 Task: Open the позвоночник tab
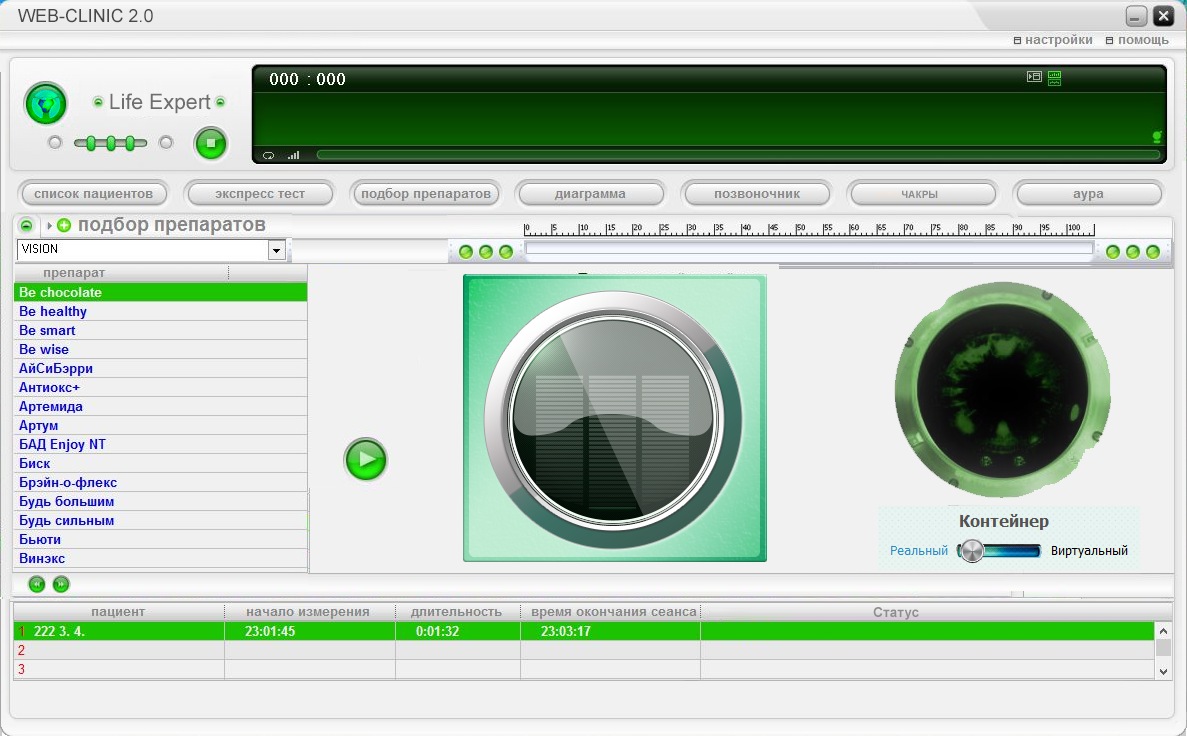click(x=756, y=194)
